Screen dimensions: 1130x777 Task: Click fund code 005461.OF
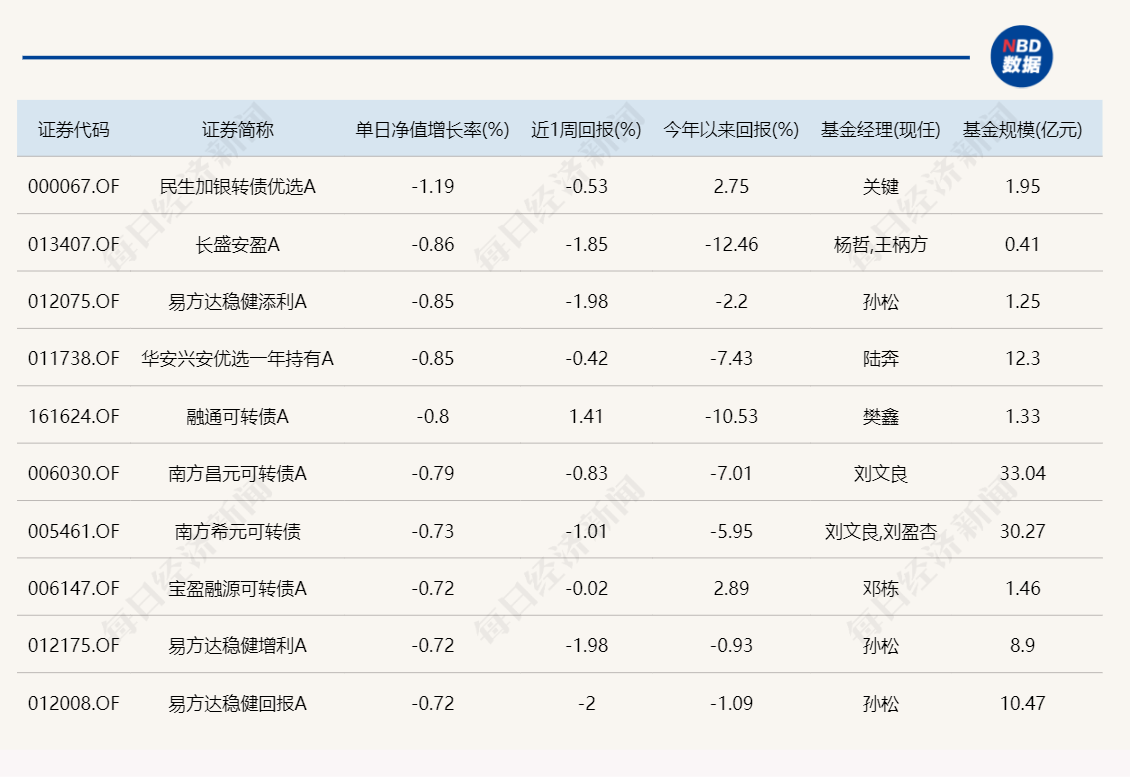pos(74,531)
